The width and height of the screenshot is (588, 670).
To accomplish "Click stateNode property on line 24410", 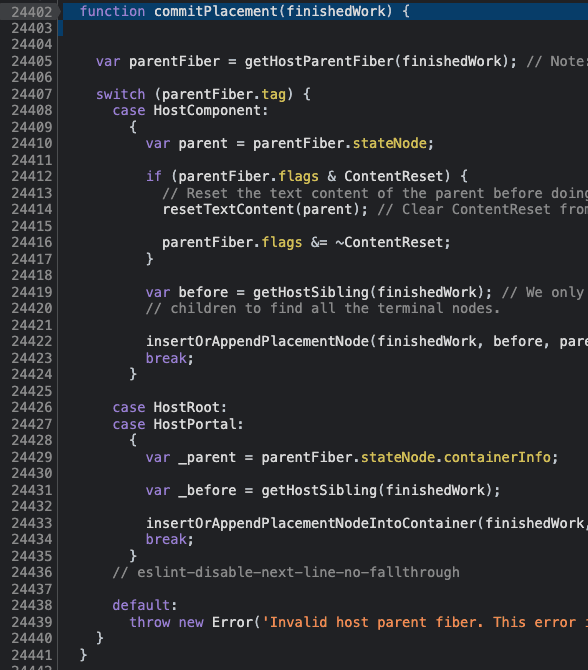I will tap(389, 143).
